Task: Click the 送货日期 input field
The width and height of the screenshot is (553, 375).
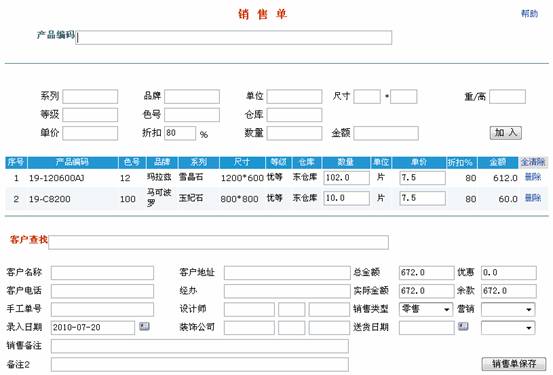Action: click(x=427, y=328)
